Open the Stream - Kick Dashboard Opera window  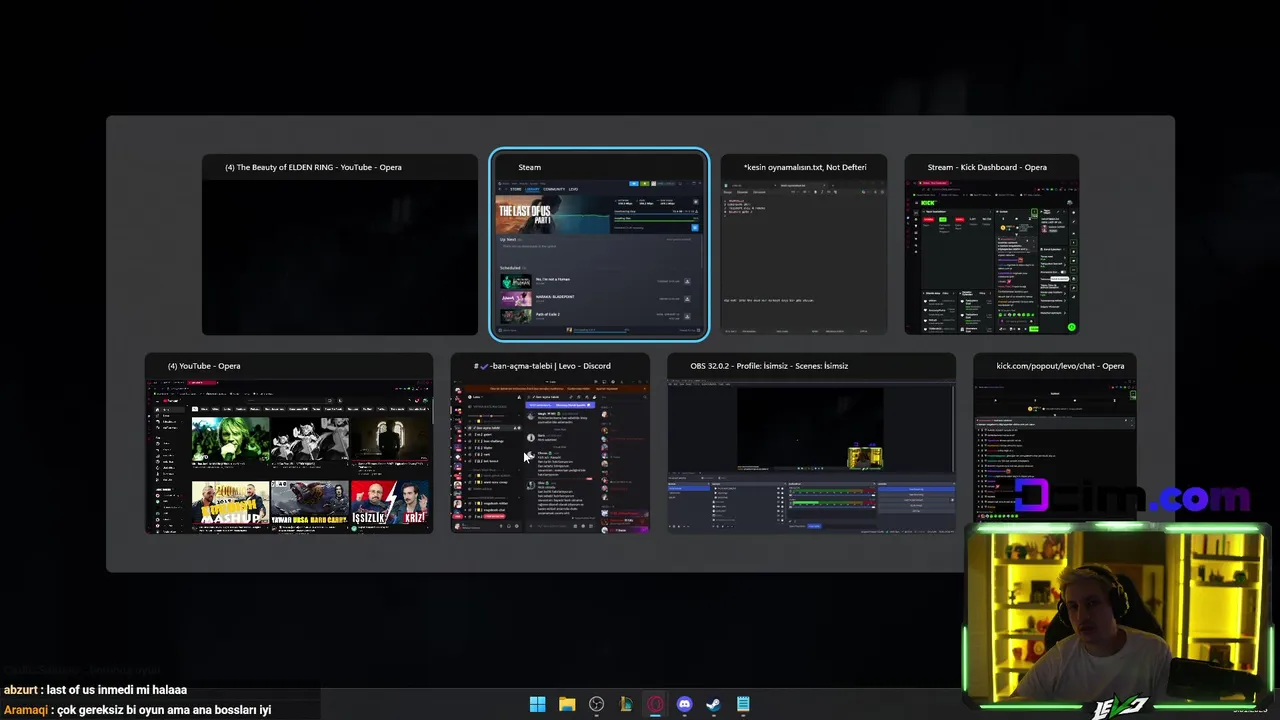tap(991, 245)
